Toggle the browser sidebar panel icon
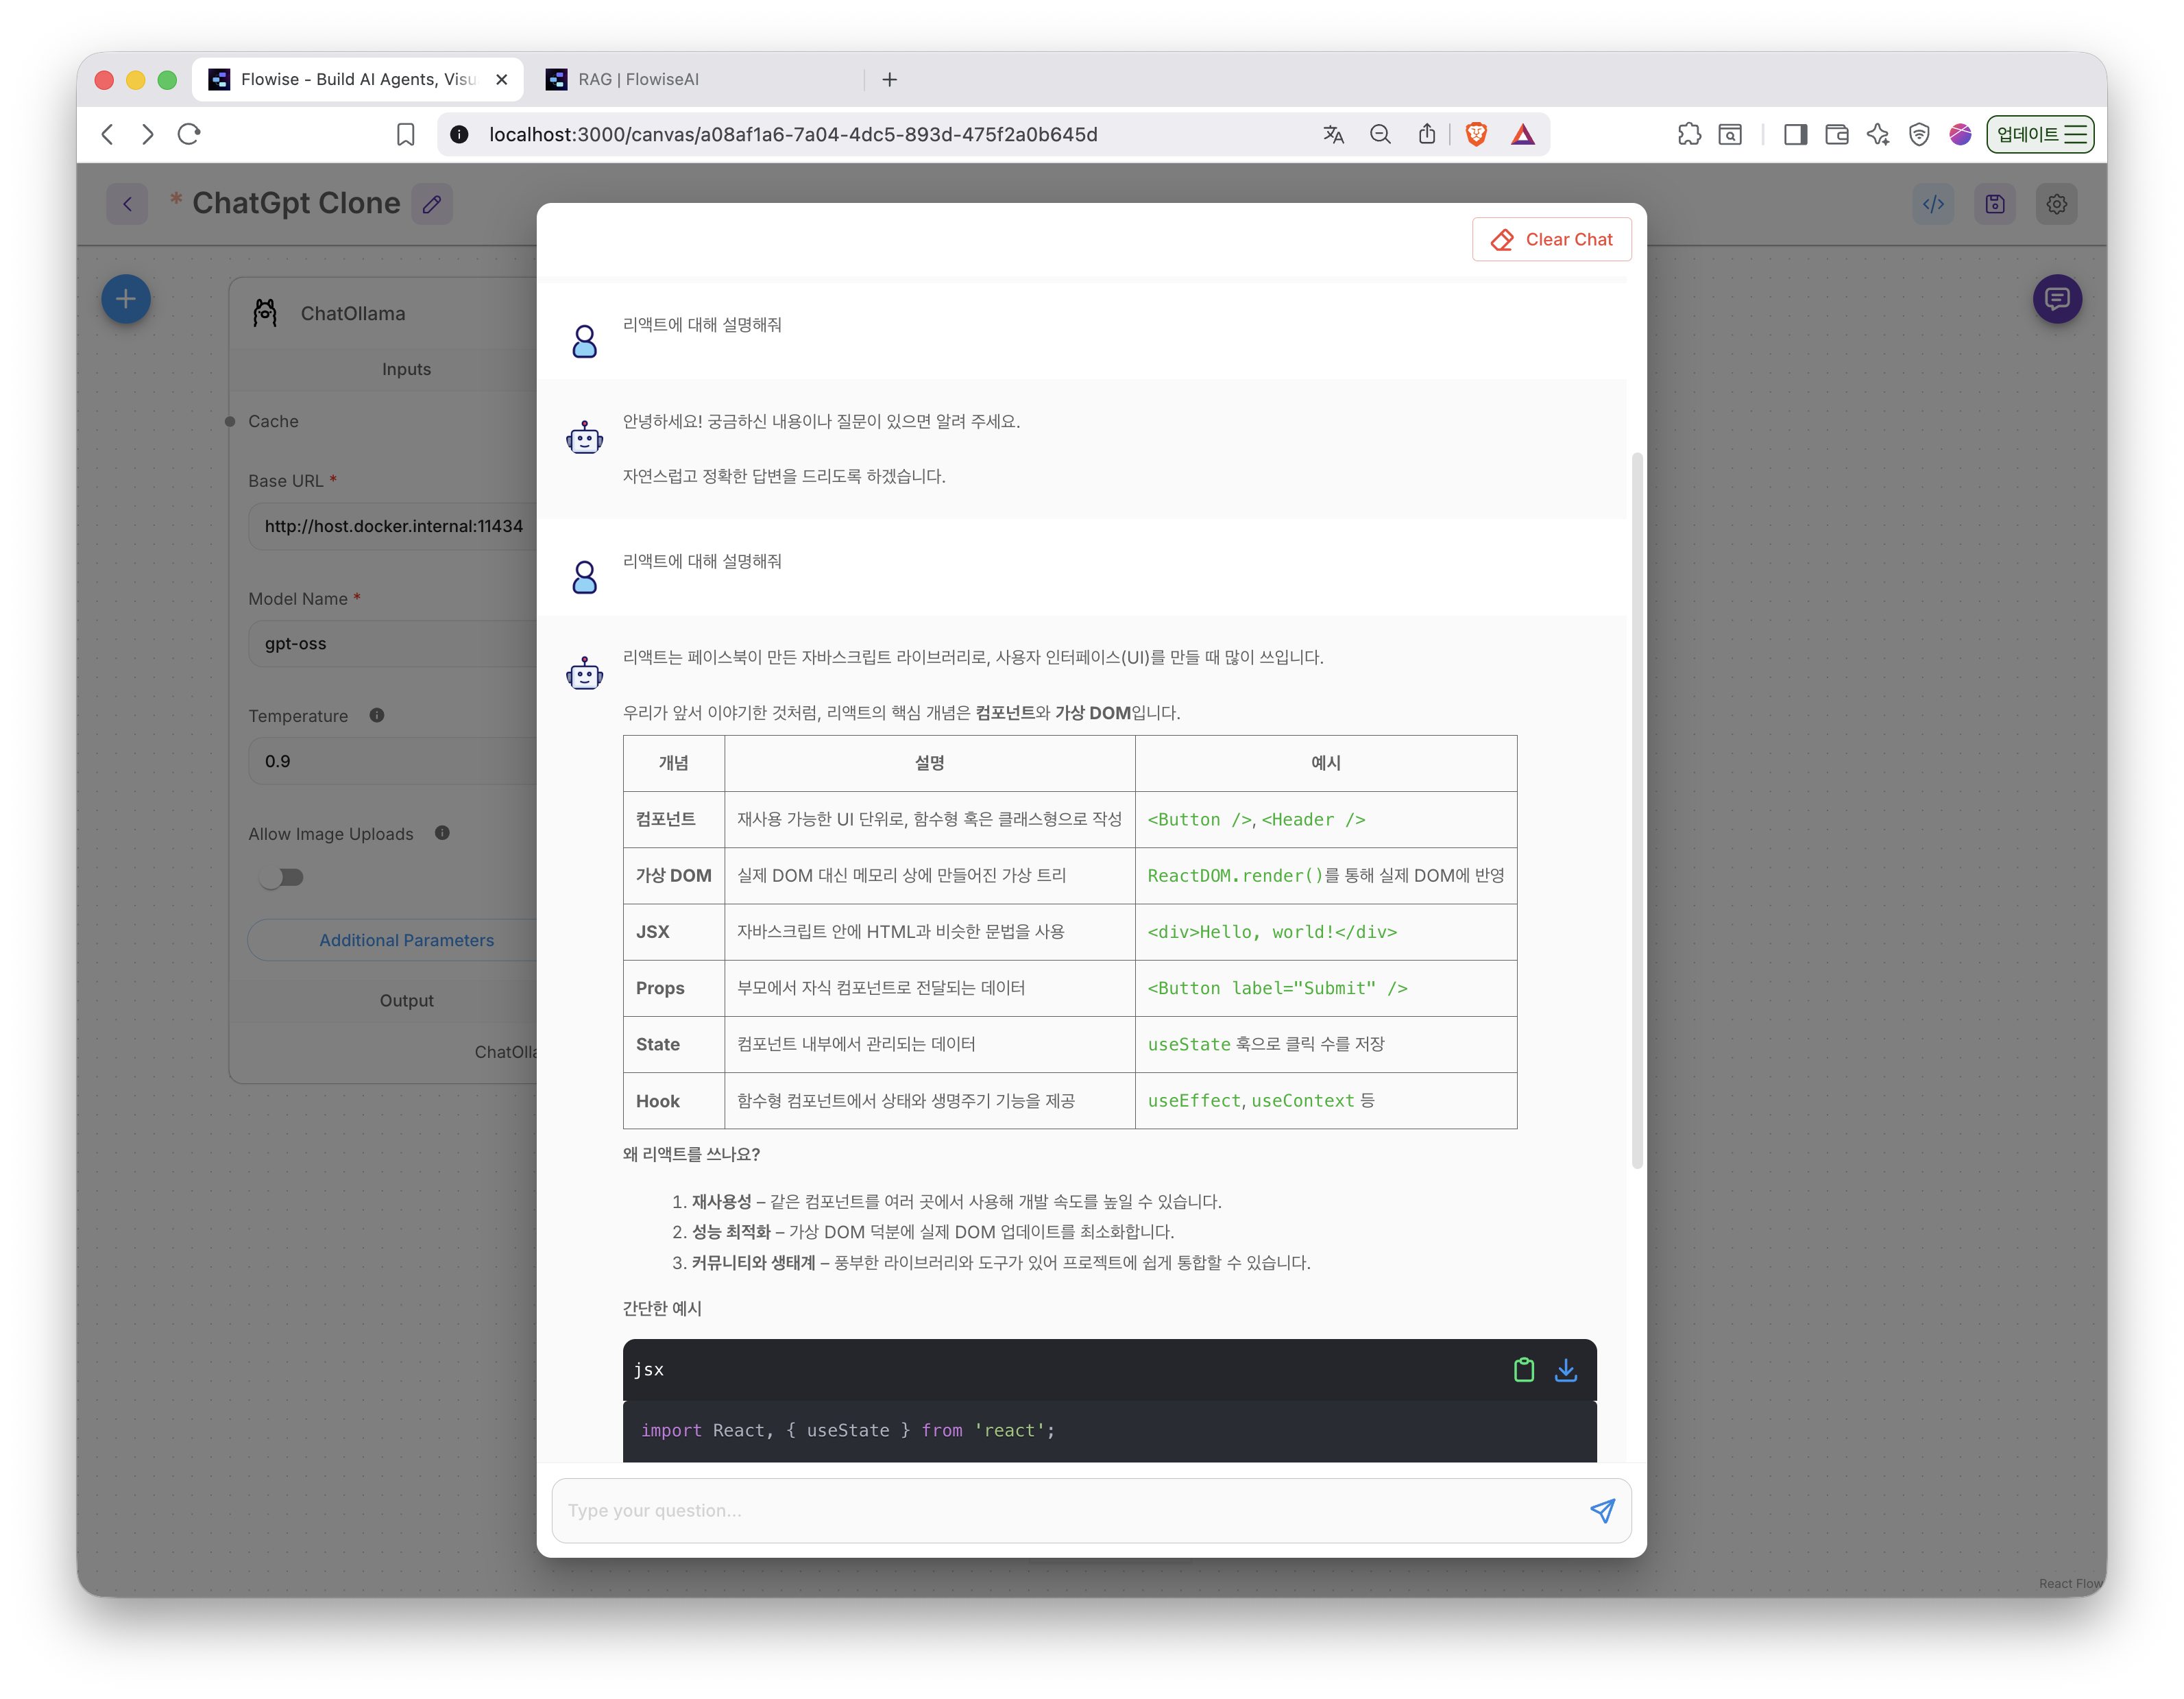The image size is (2184, 1699). [1795, 134]
